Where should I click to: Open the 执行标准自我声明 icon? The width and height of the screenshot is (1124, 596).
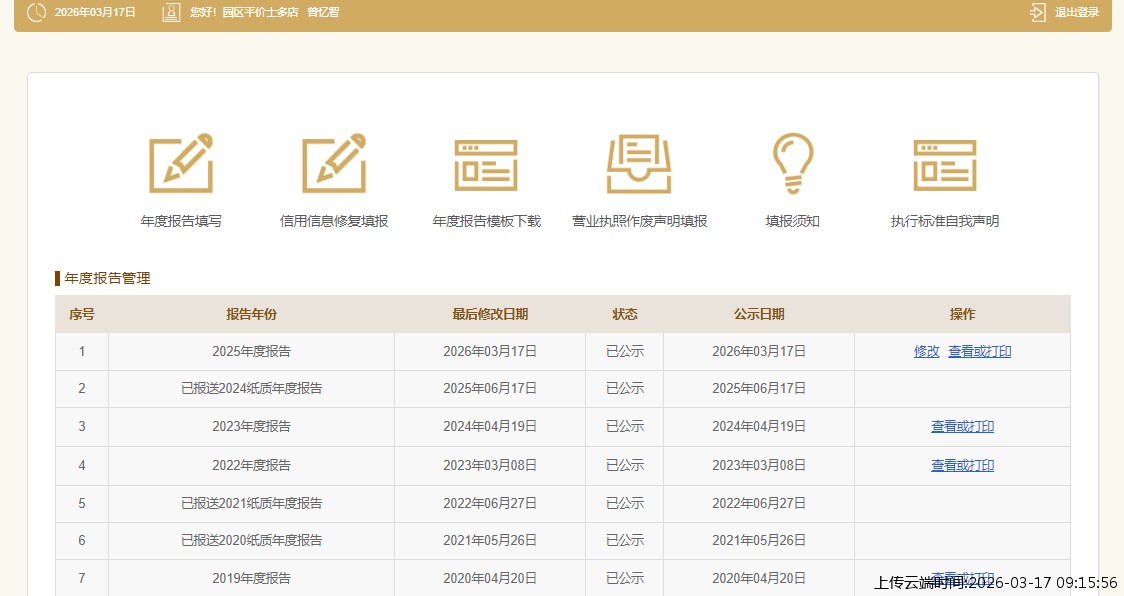(944, 165)
